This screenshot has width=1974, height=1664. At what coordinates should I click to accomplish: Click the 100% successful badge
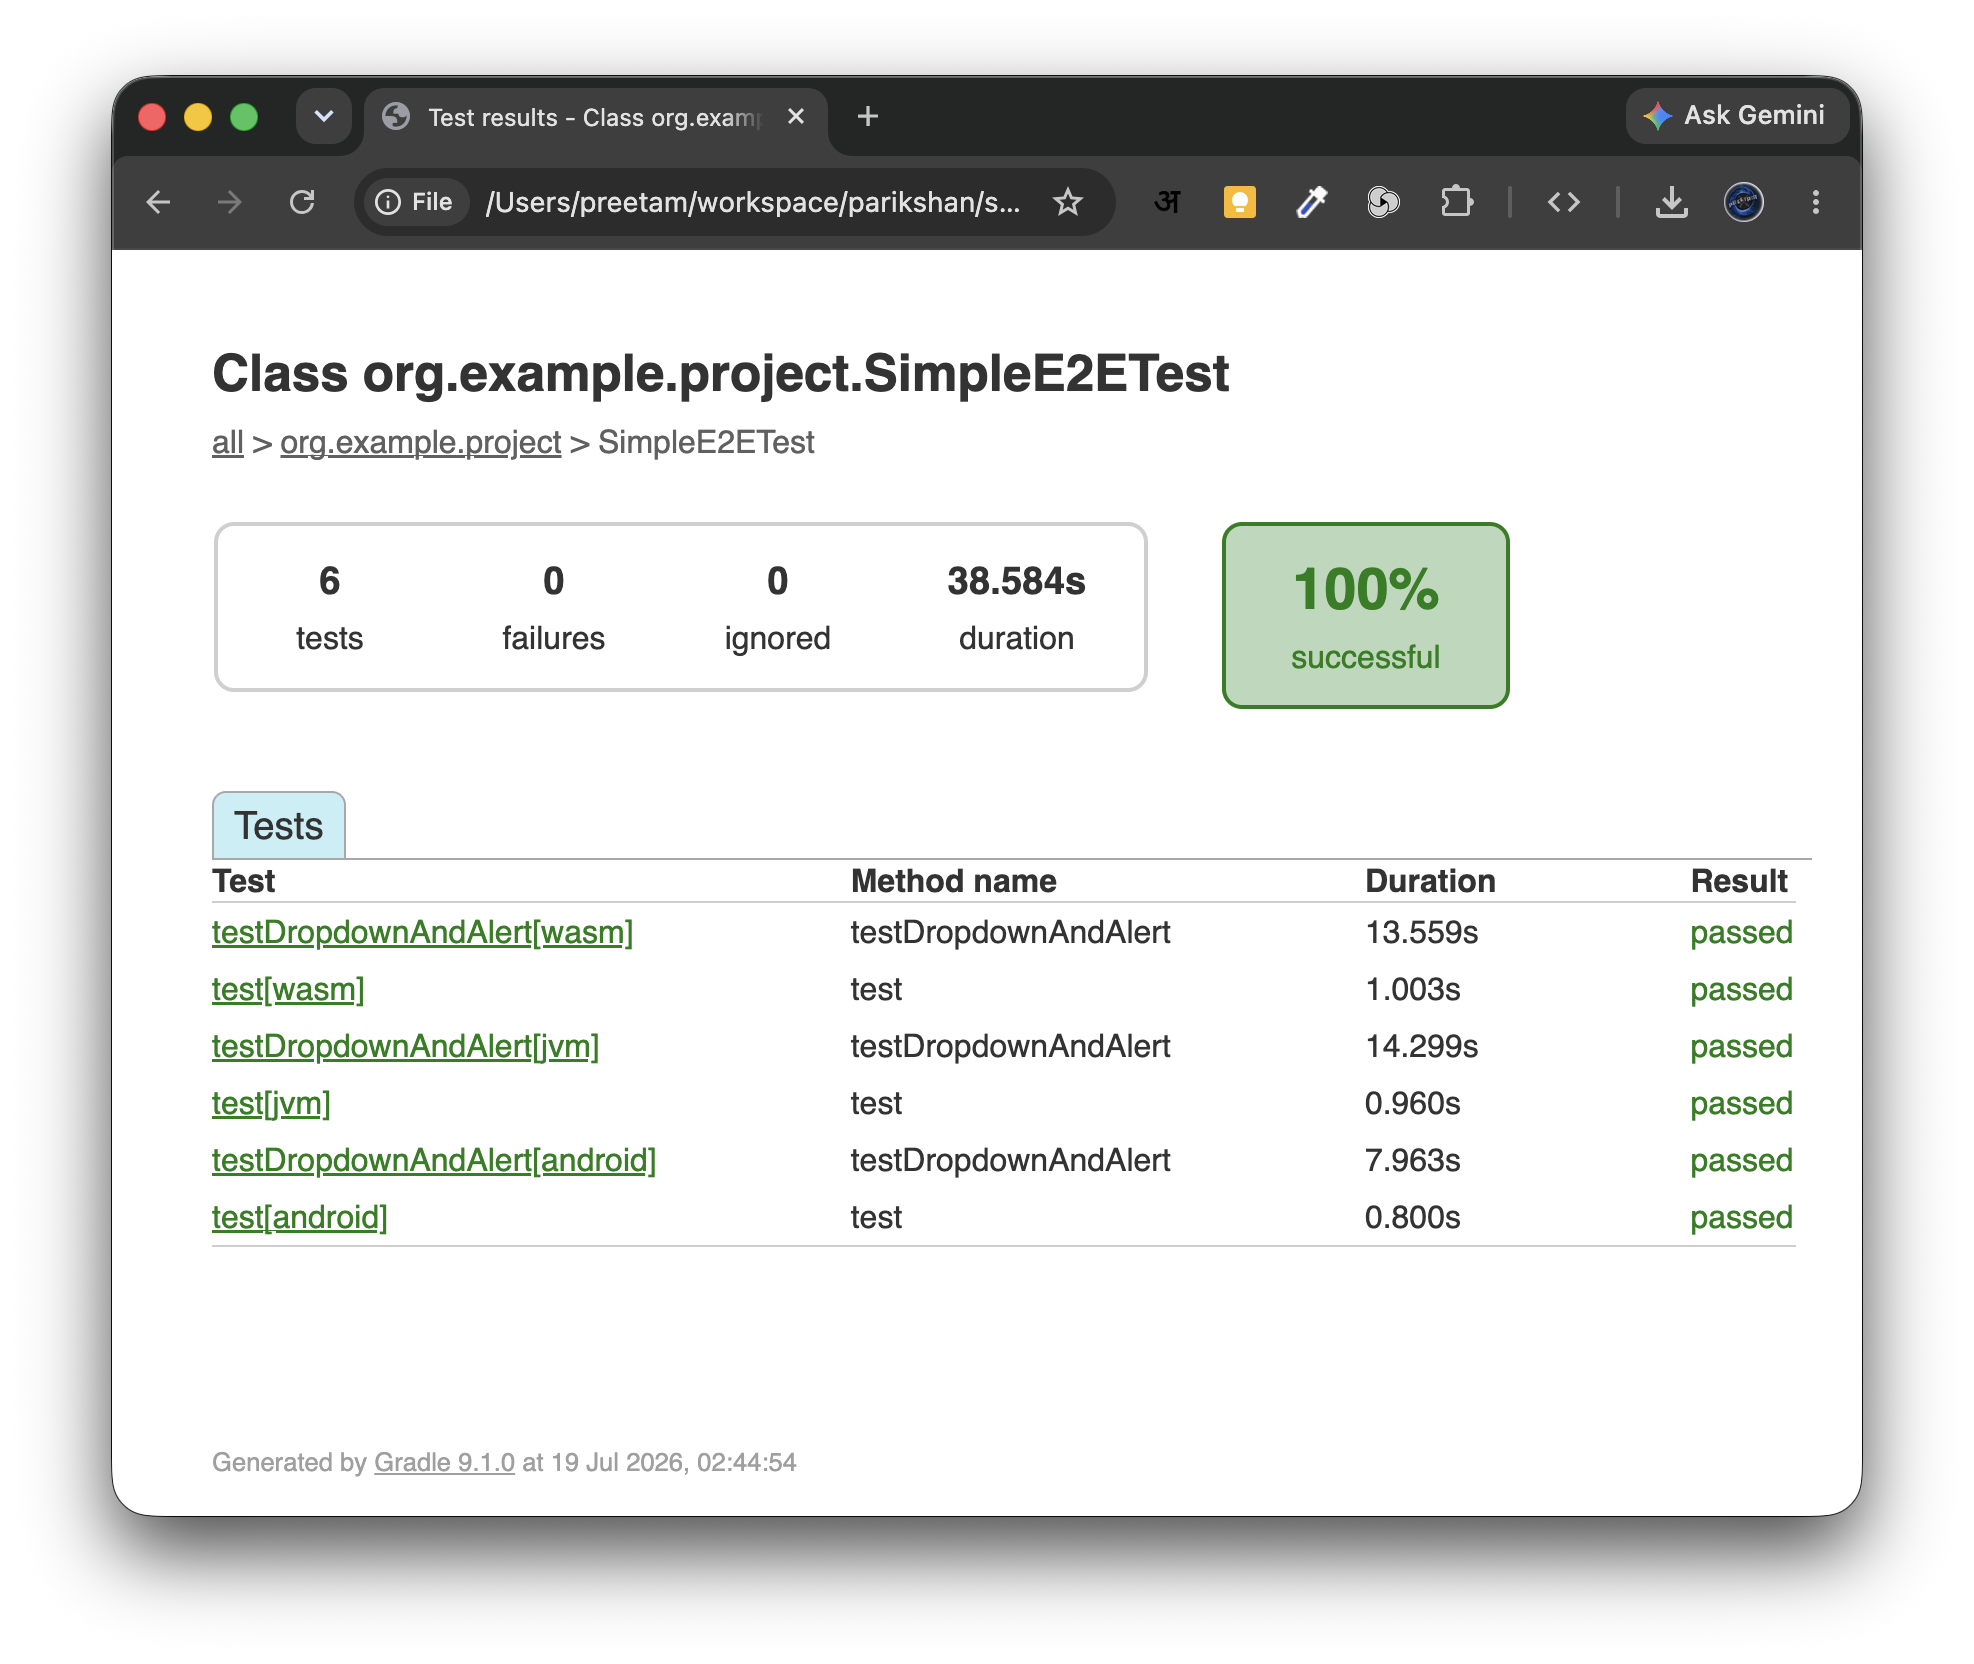click(x=1365, y=615)
